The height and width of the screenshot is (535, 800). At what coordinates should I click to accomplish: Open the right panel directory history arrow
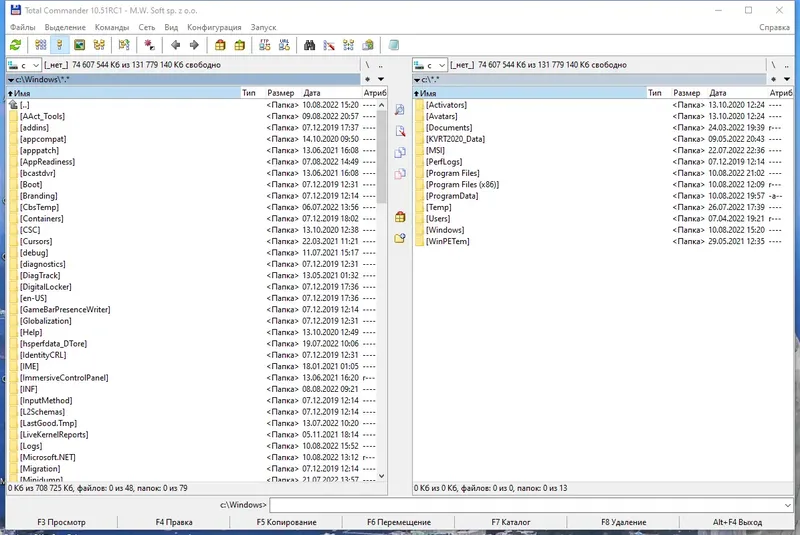[x=787, y=79]
